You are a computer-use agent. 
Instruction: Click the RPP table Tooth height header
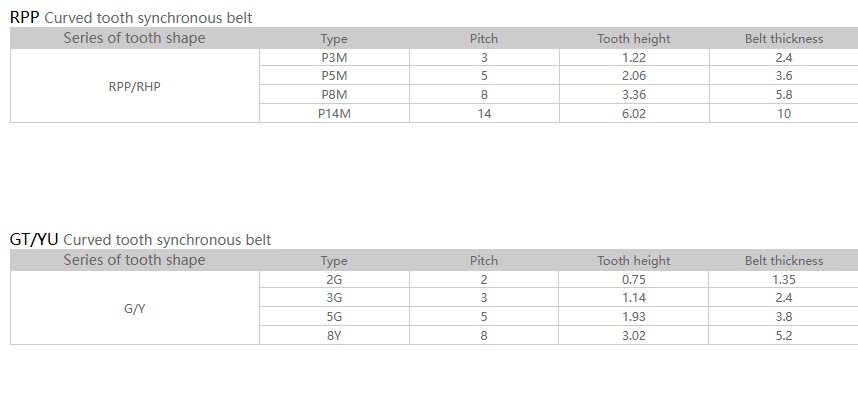click(x=634, y=39)
